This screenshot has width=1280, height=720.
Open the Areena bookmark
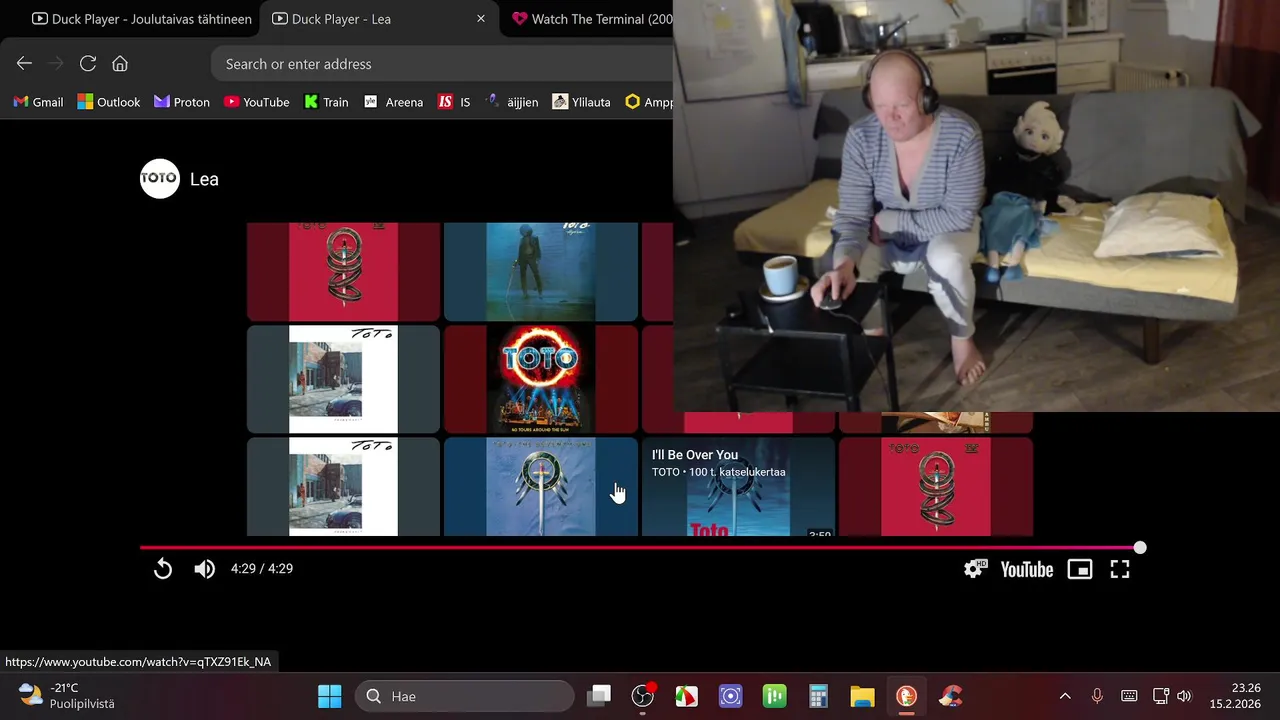coord(393,102)
